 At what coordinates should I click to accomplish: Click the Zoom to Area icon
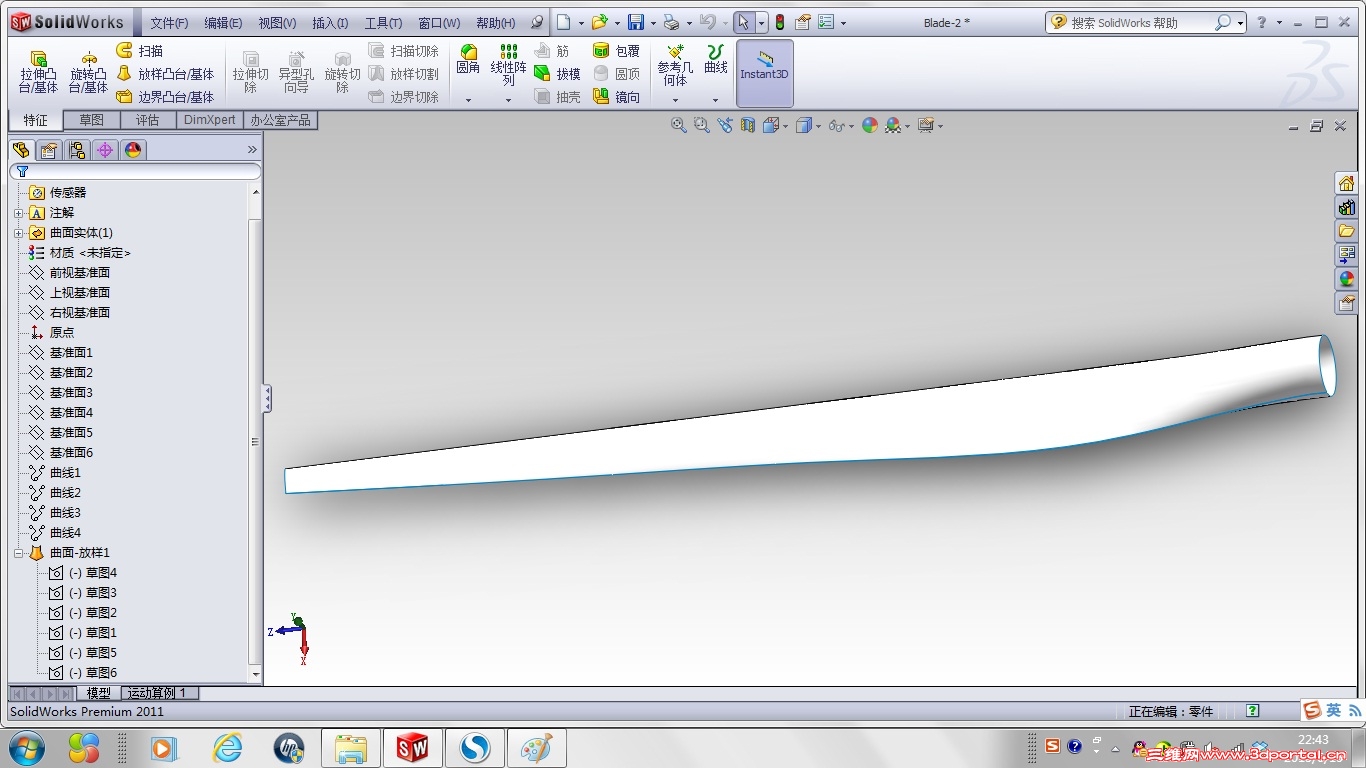[702, 125]
